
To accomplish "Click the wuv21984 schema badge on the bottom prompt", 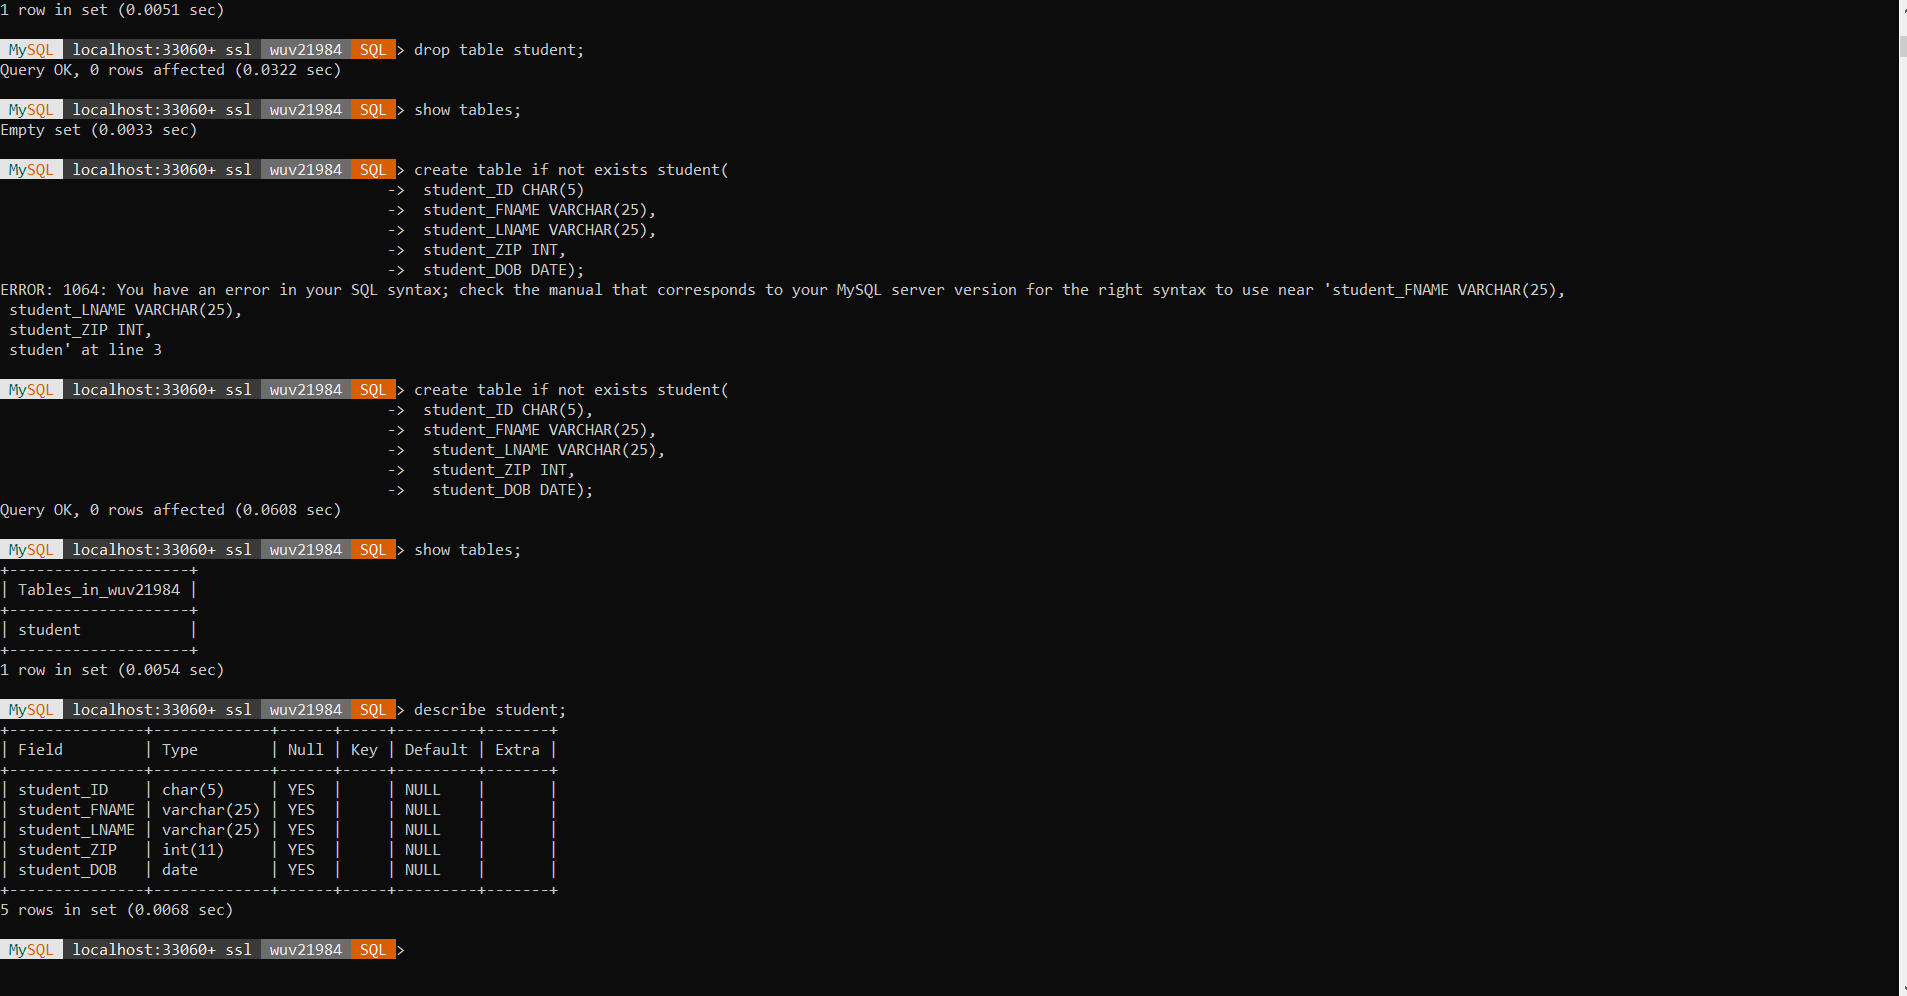I will (x=306, y=950).
